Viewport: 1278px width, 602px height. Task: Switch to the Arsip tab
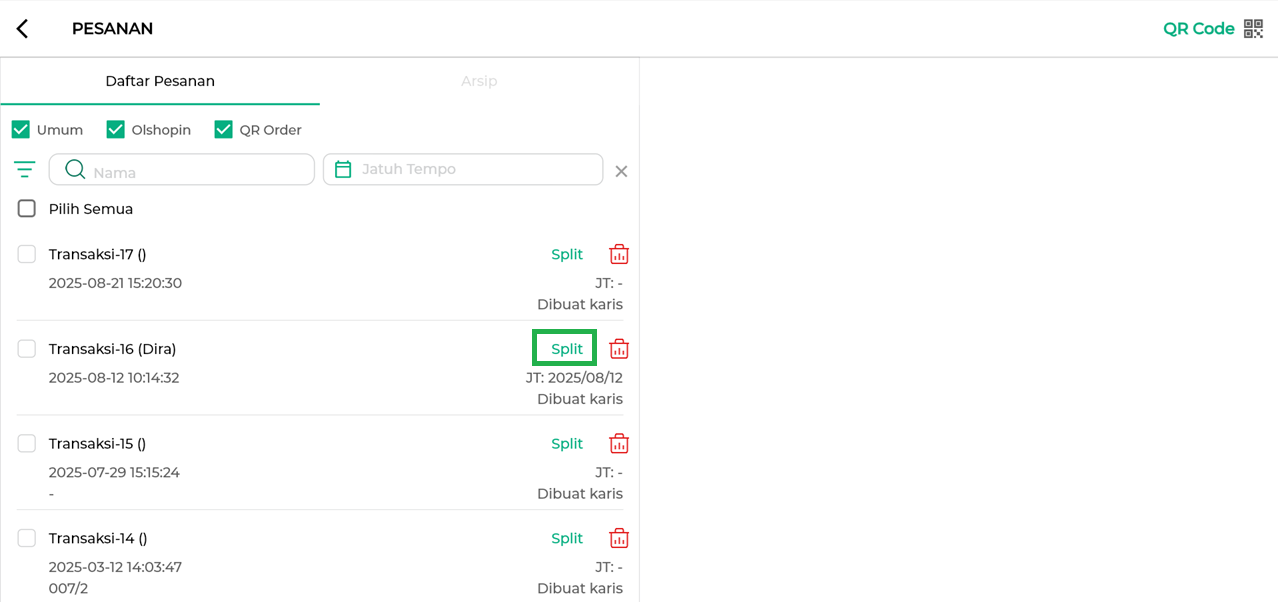(479, 81)
